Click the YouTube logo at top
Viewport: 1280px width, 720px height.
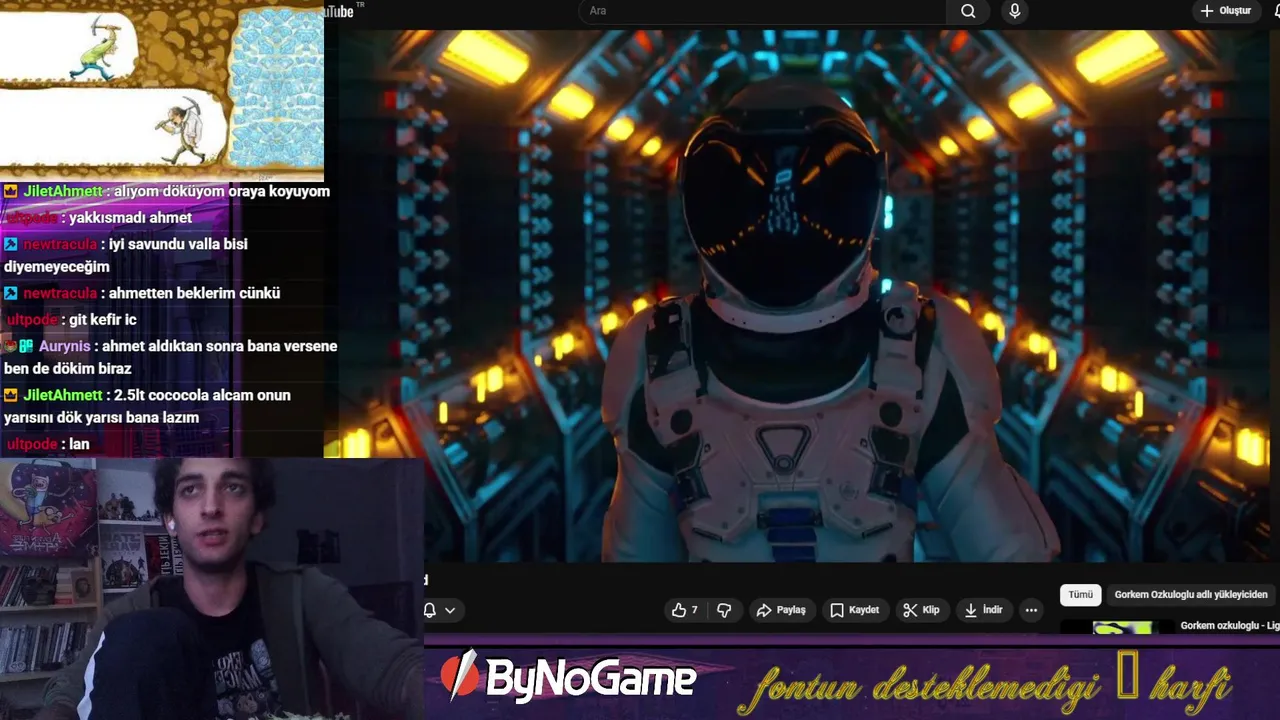[341, 11]
